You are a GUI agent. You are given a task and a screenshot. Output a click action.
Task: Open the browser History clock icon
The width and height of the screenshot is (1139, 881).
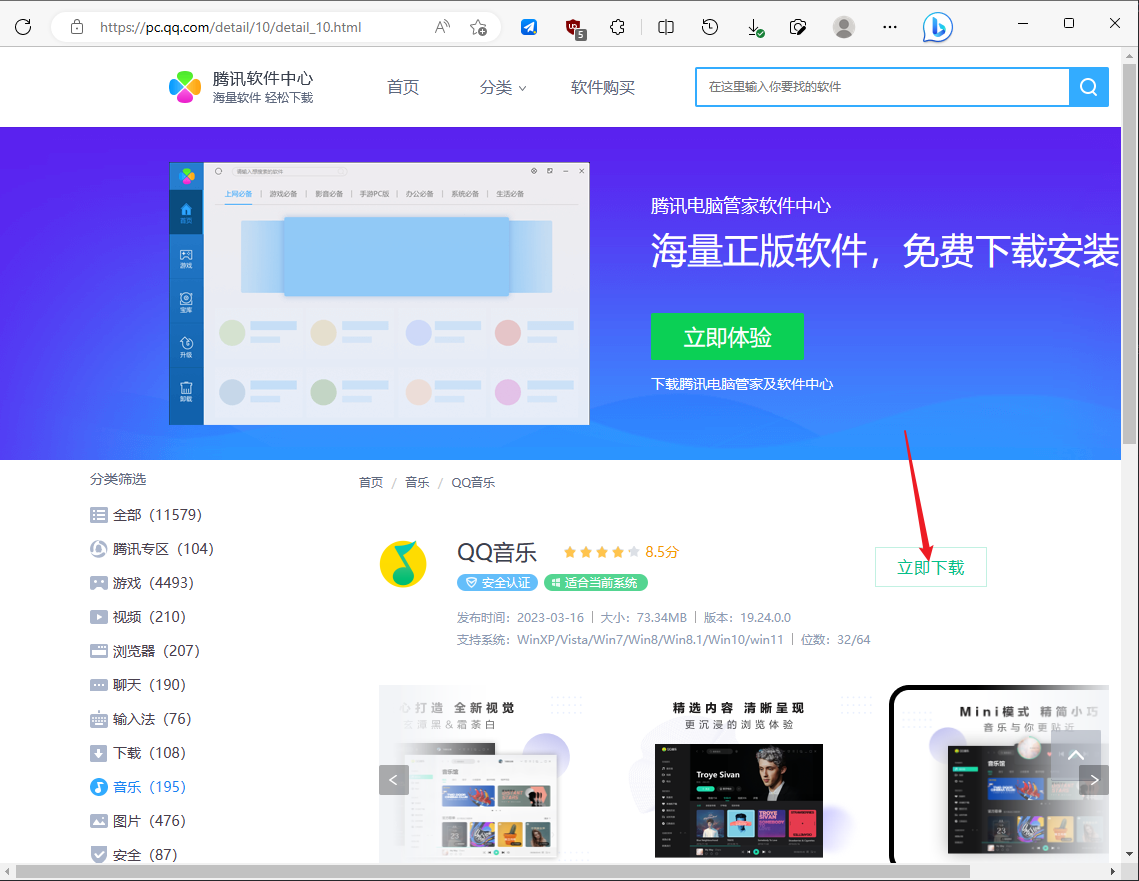click(x=710, y=27)
